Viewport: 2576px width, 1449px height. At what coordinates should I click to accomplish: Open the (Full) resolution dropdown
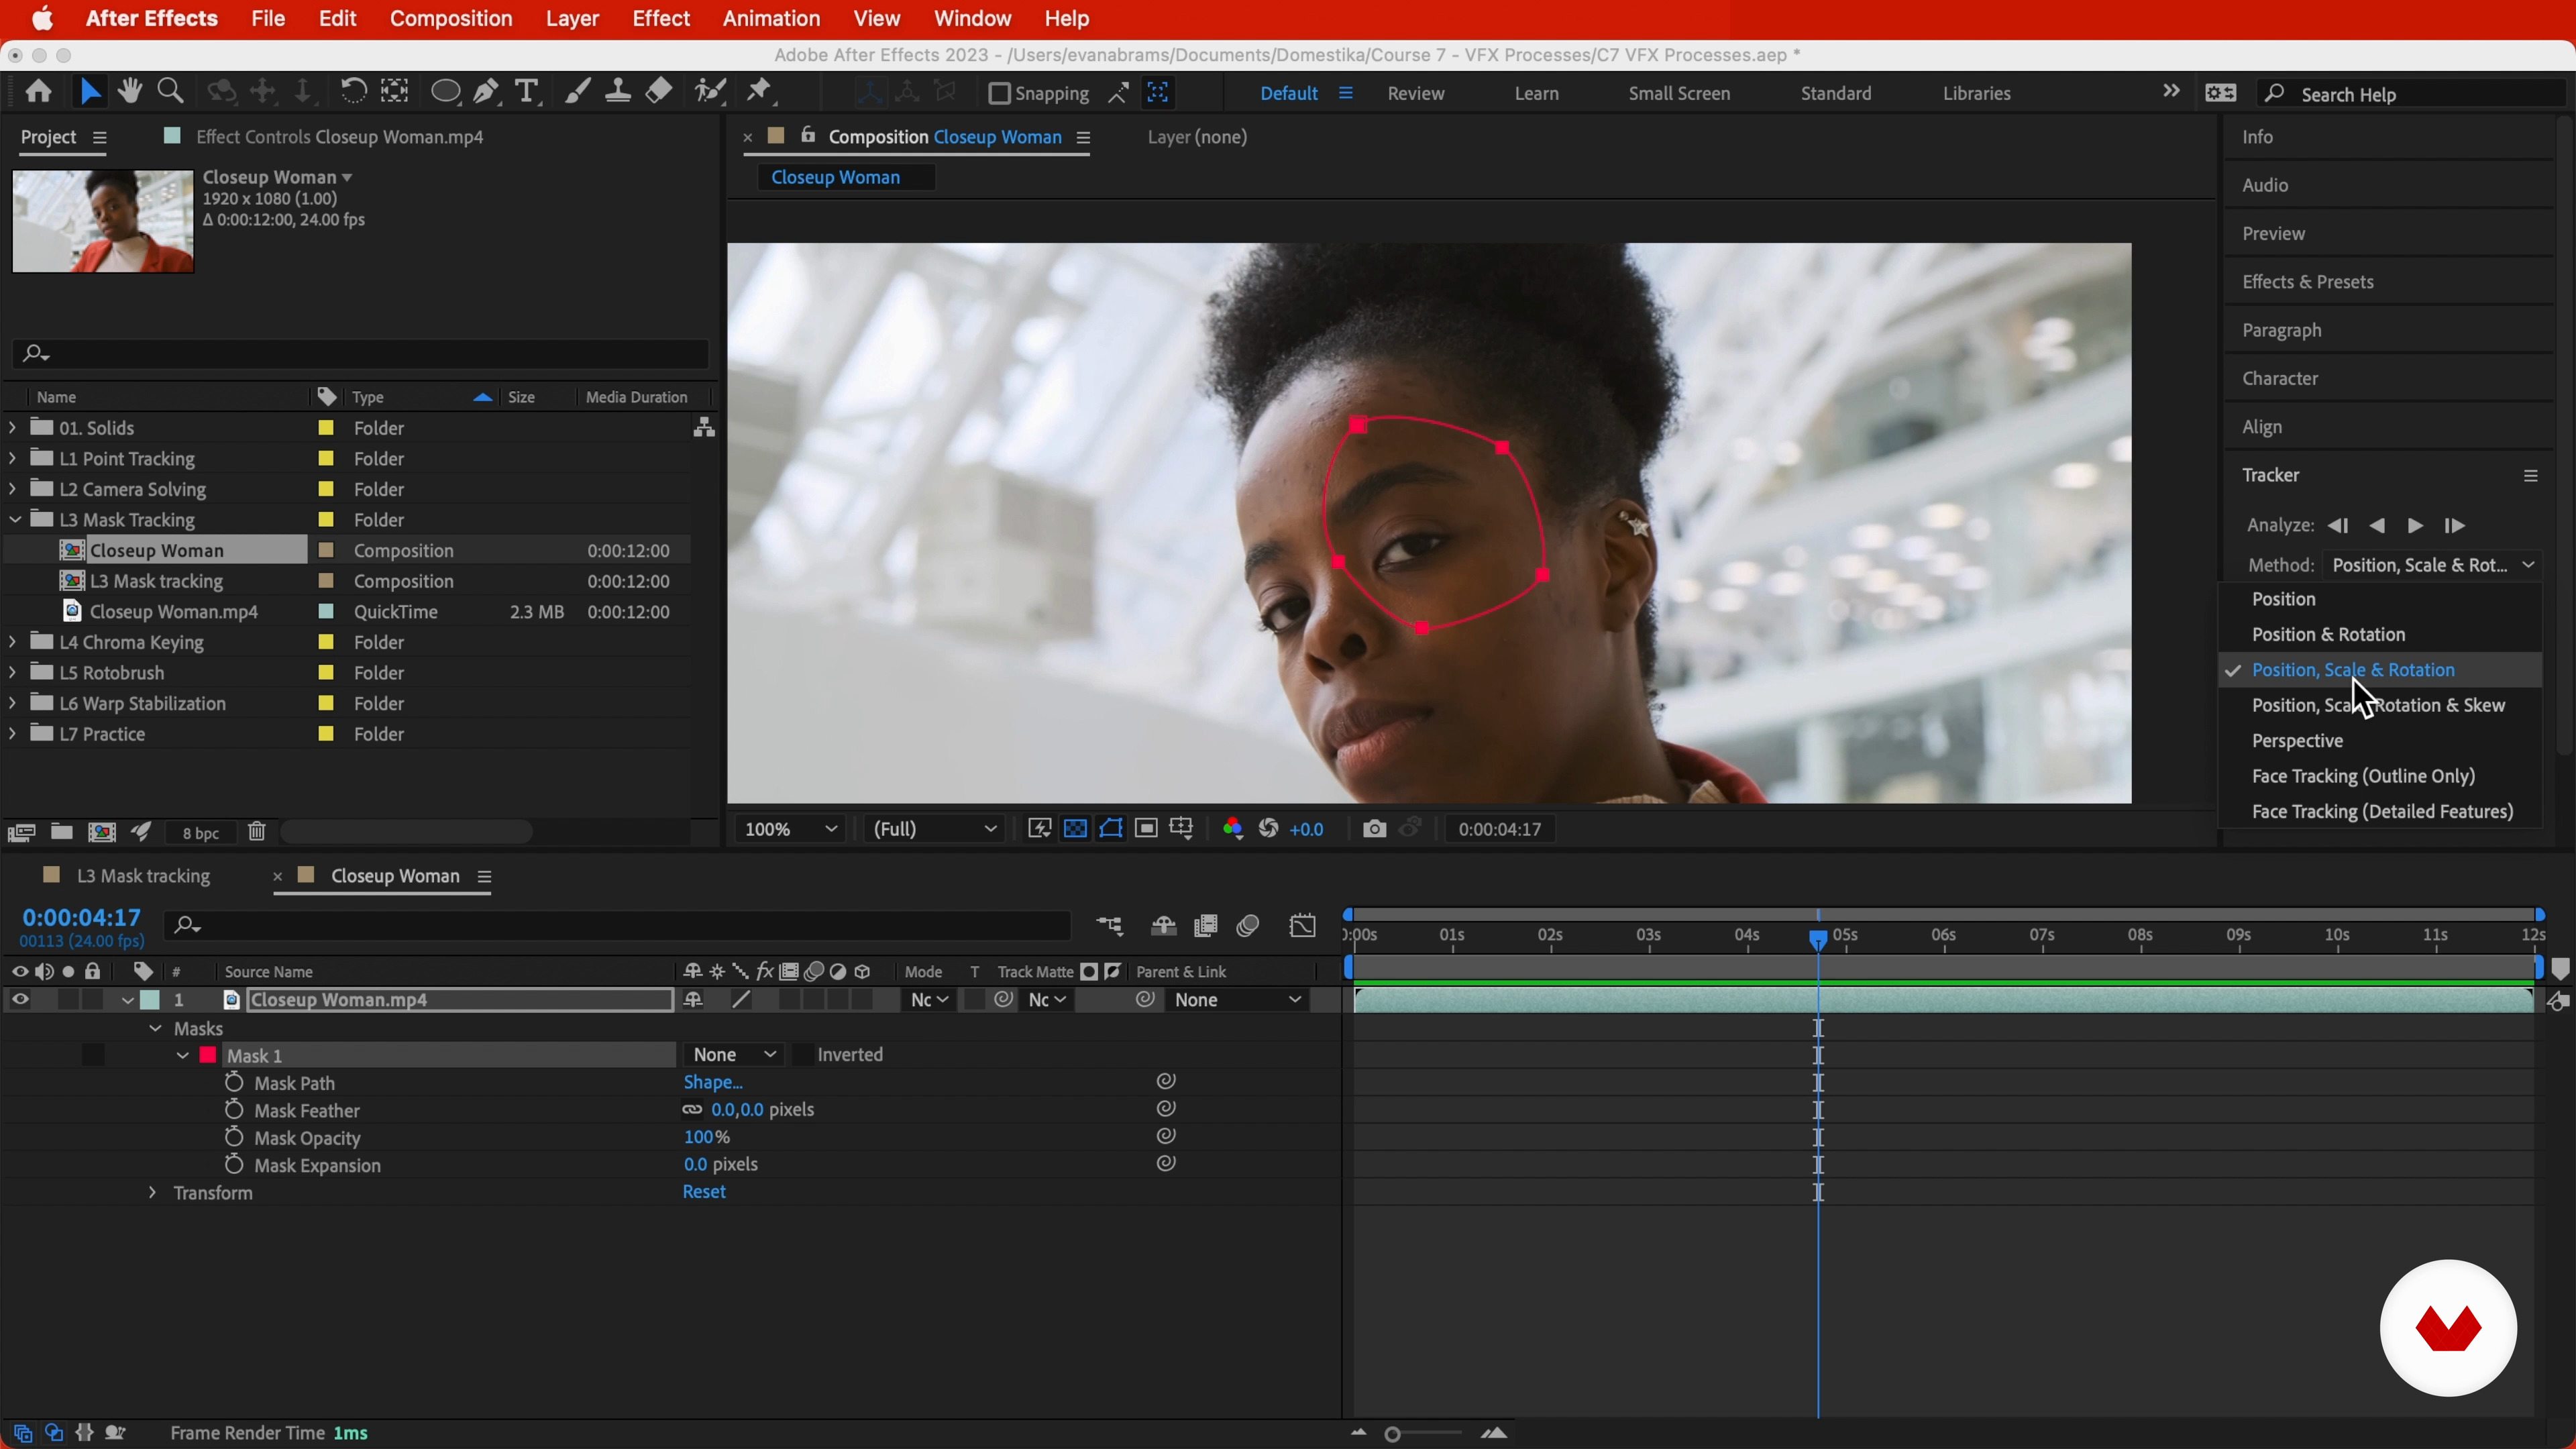point(934,829)
